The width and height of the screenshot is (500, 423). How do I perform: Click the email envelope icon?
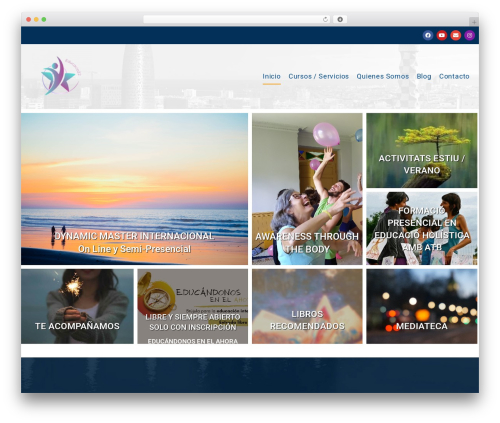(x=456, y=35)
